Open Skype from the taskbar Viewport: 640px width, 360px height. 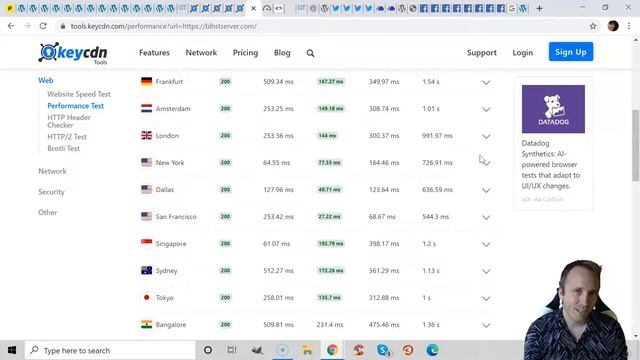(x=383, y=350)
